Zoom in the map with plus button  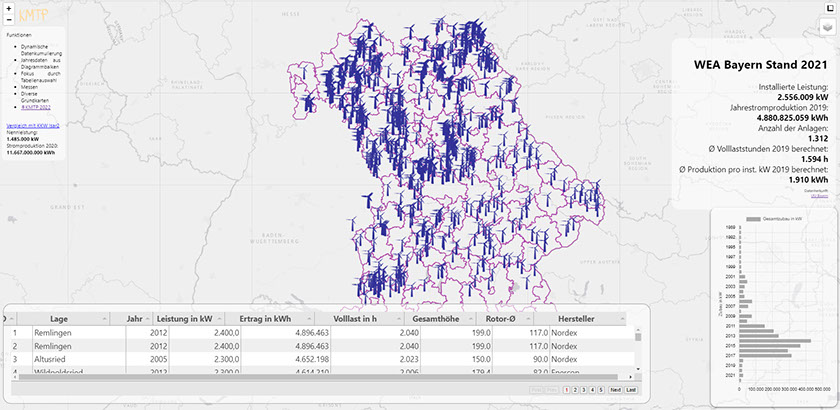(9, 9)
